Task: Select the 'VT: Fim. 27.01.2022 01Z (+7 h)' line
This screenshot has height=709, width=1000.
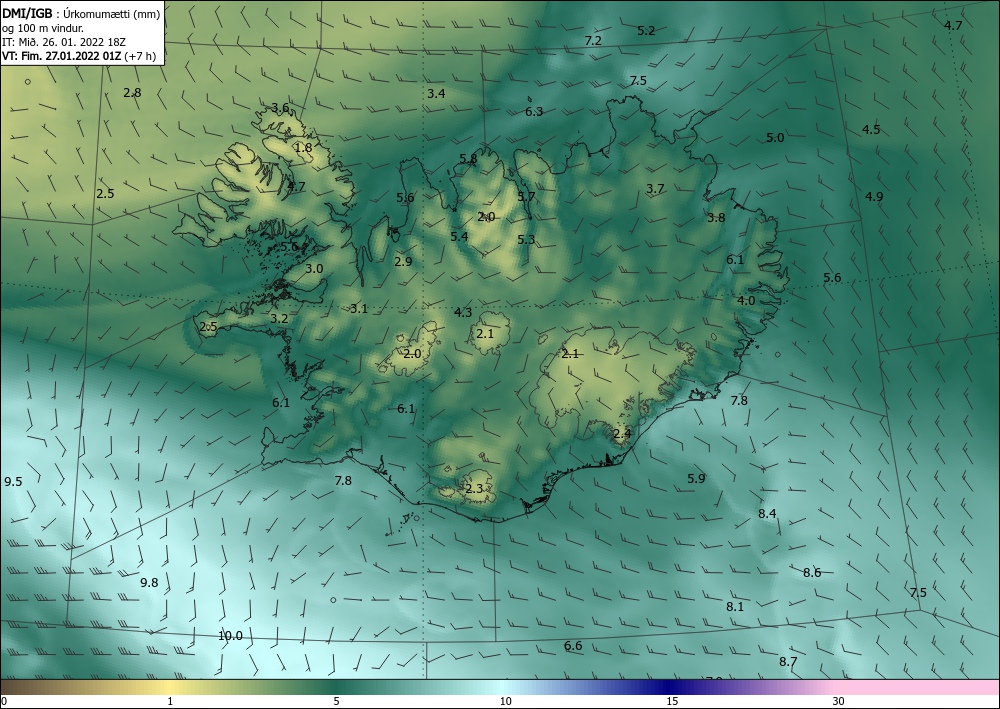Action: (x=78, y=56)
